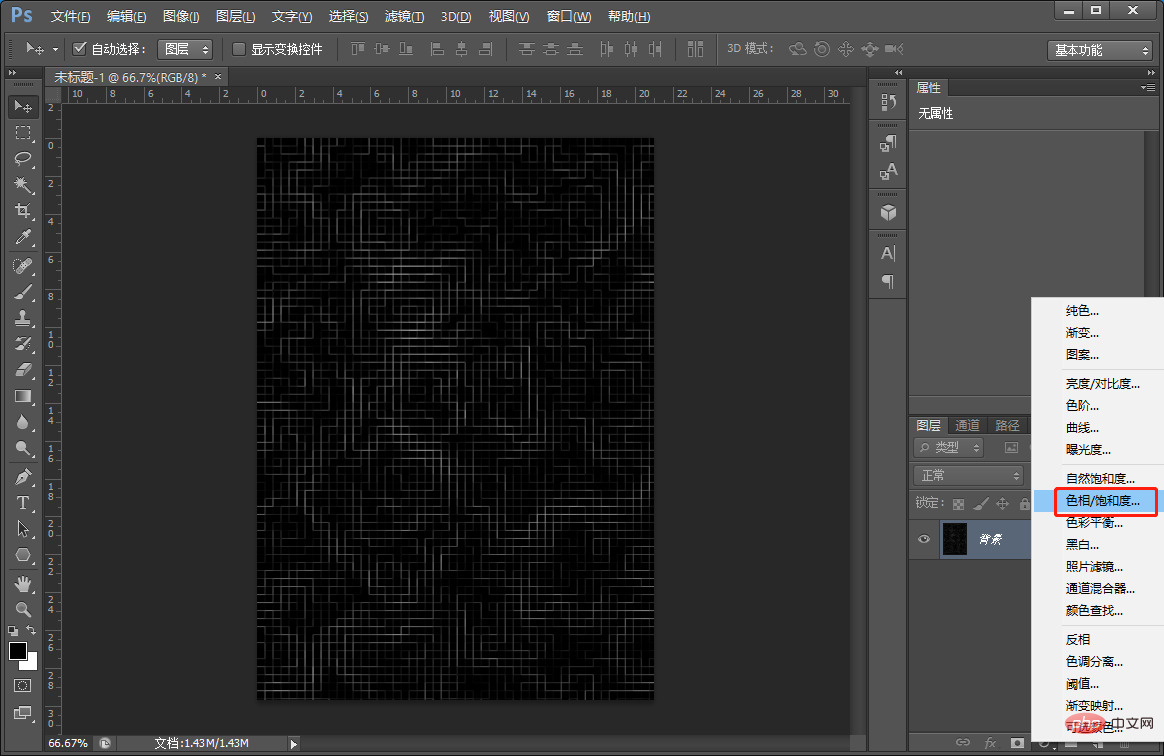The height and width of the screenshot is (756, 1164).
Task: Open the Character panel icon
Action: coord(888,253)
